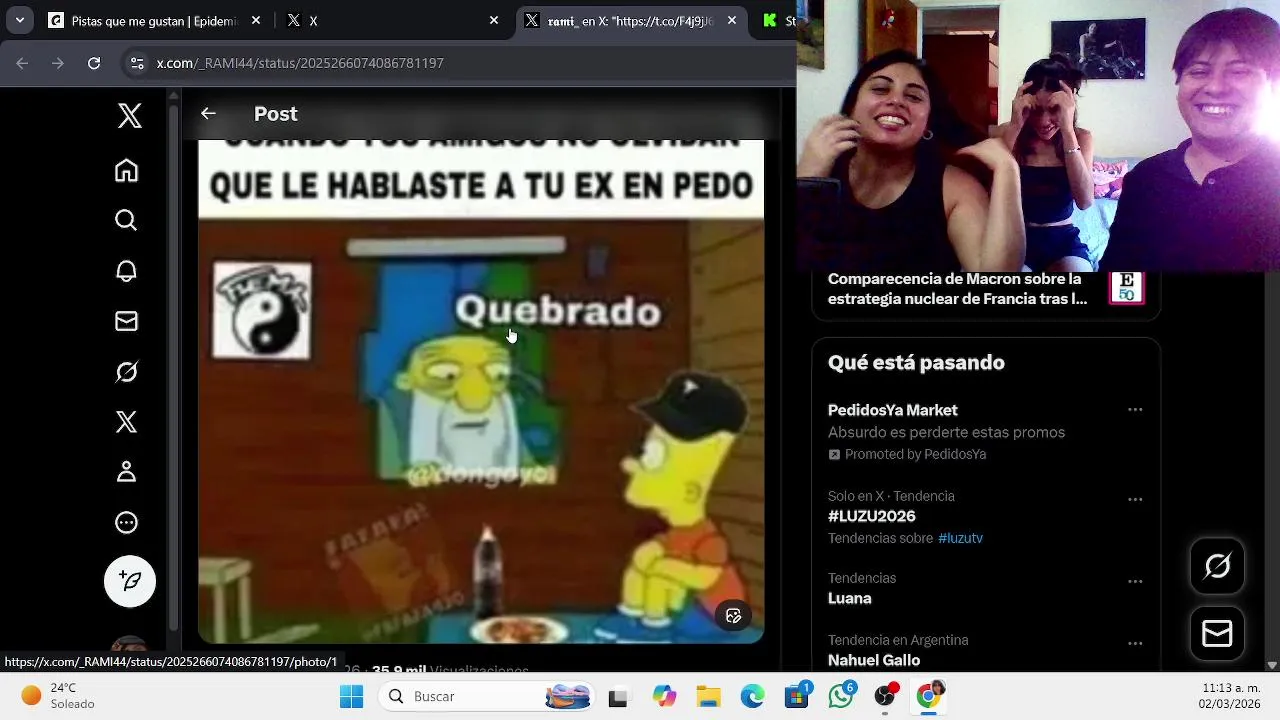Open the #LUZU2026 trend
Viewport: 1280px width, 720px height.
872,516
